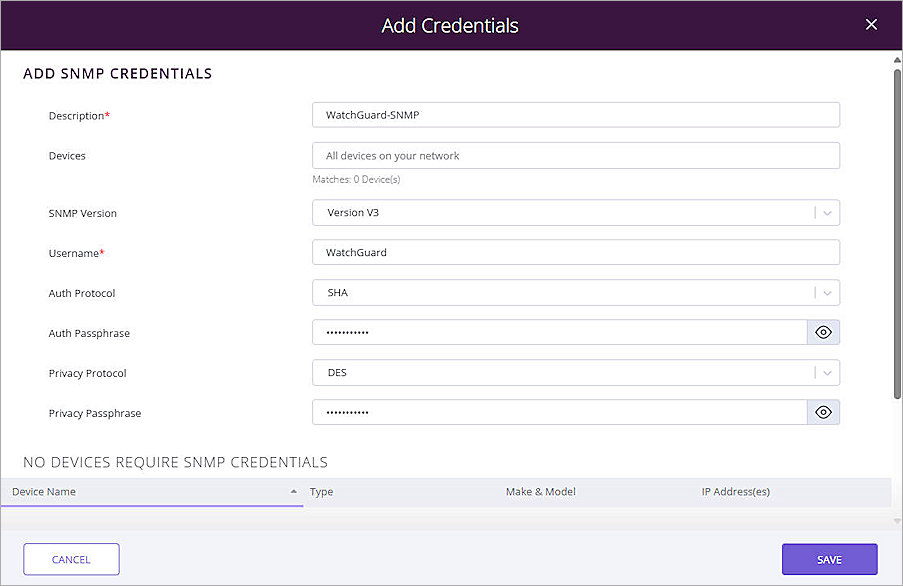Click the Privacy Passphrase eye icon

[823, 412]
